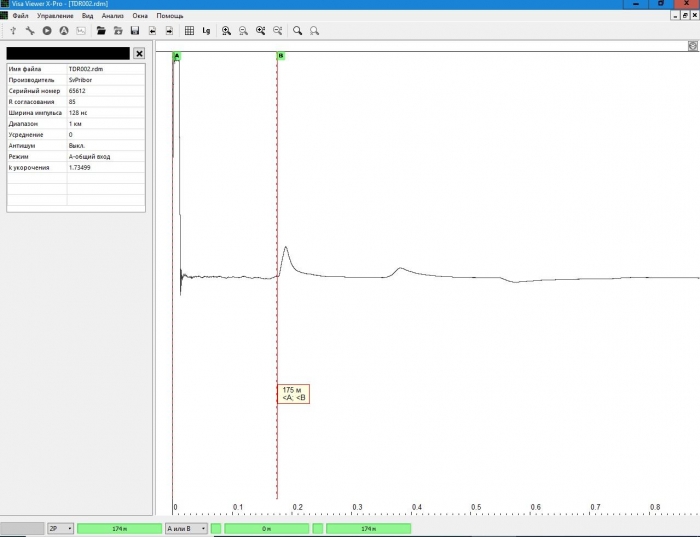The height and width of the screenshot is (537, 700).
Task: Click the black title field in info panel
Action: (x=68, y=54)
